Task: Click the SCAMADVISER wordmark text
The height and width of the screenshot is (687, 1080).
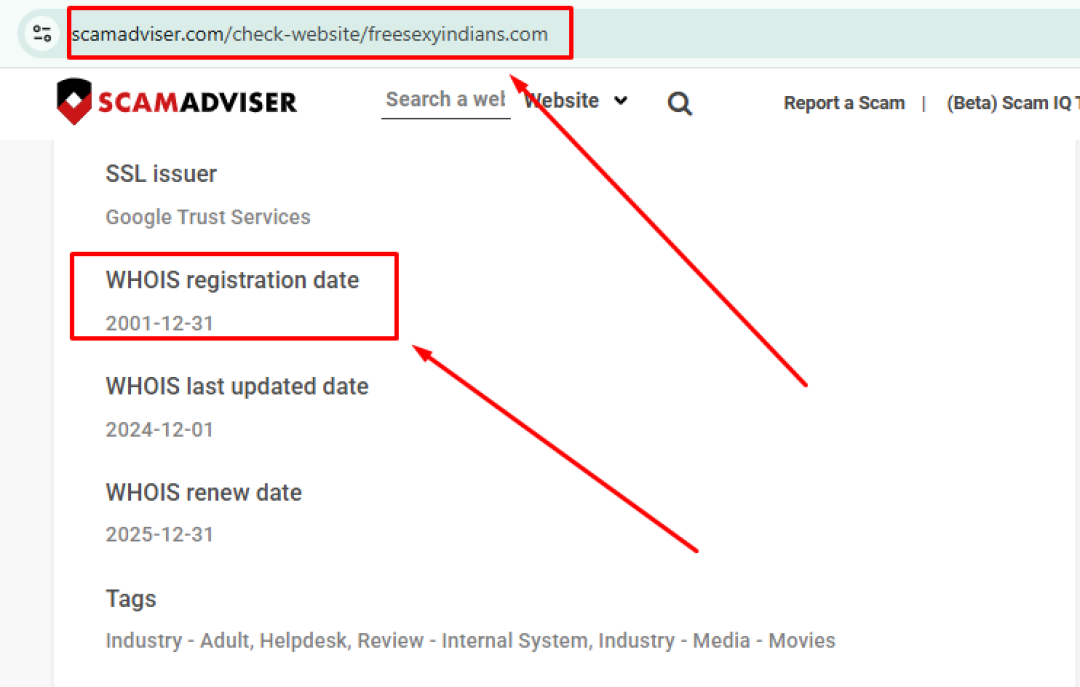Action: [x=197, y=102]
